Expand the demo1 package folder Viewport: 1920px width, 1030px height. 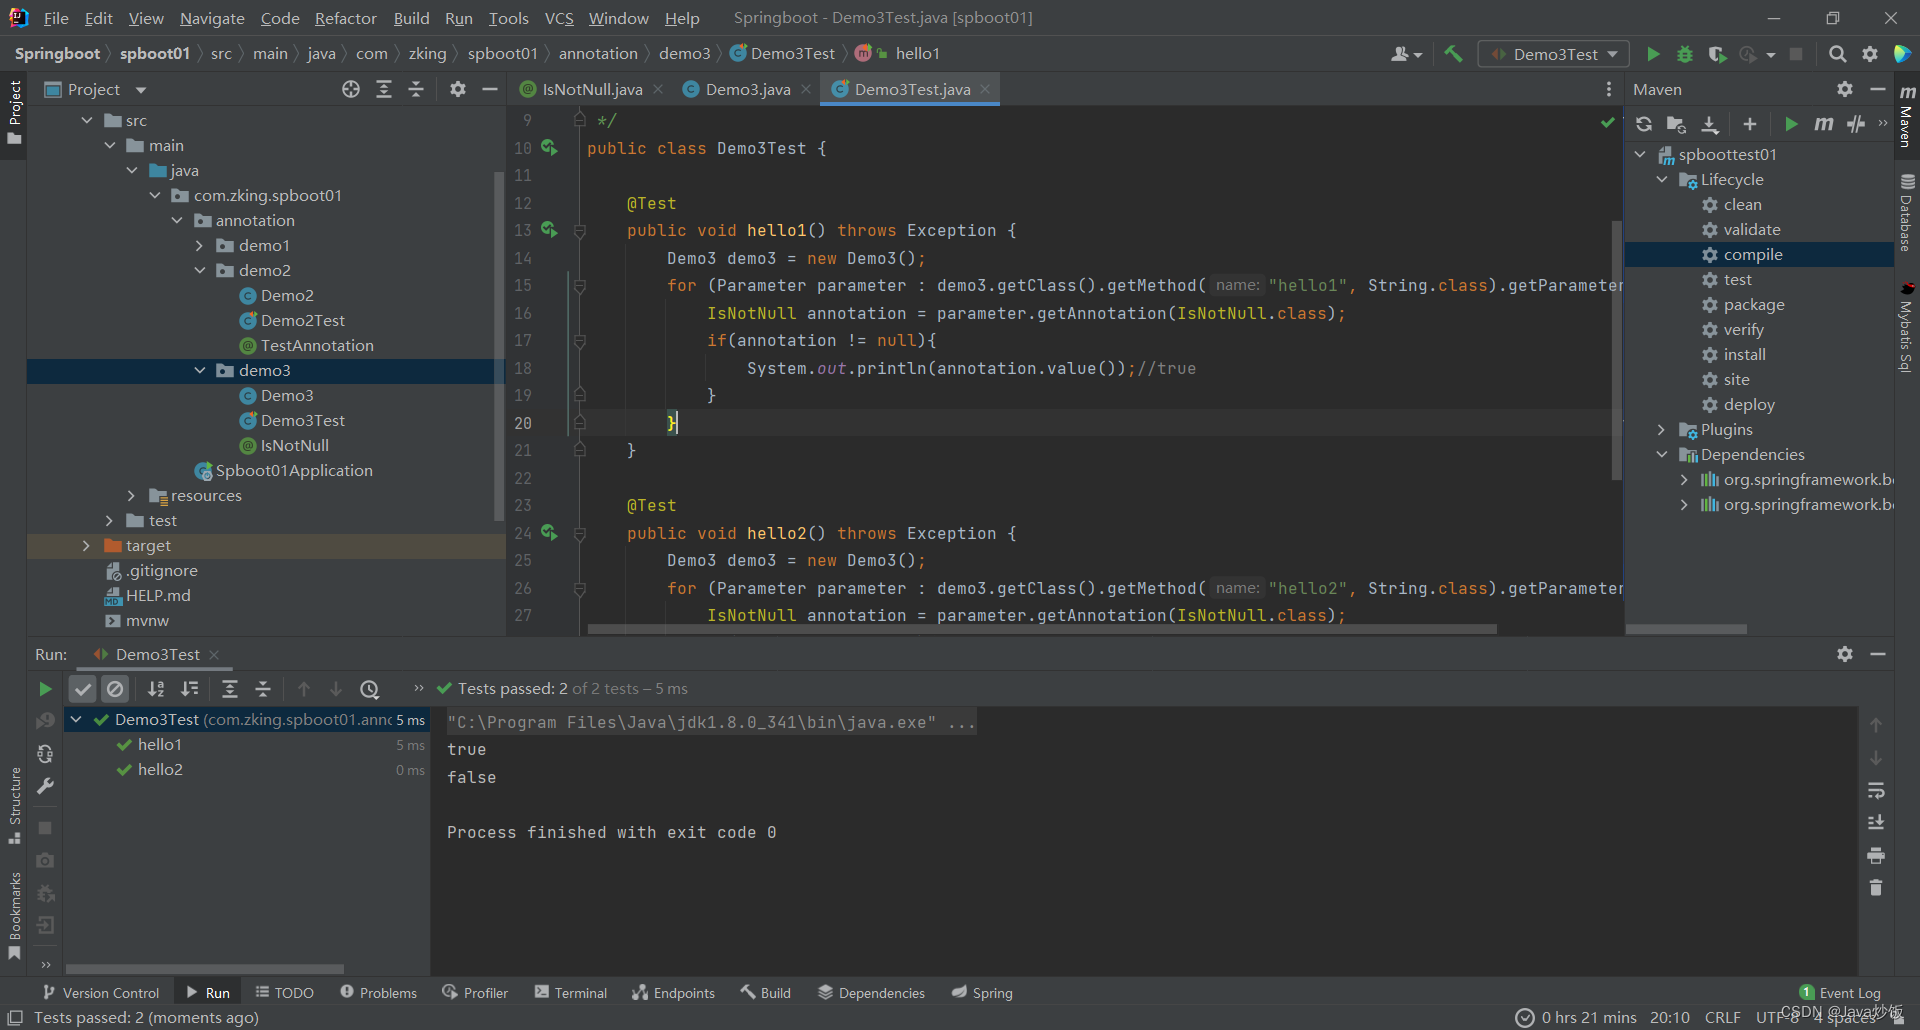(x=199, y=245)
